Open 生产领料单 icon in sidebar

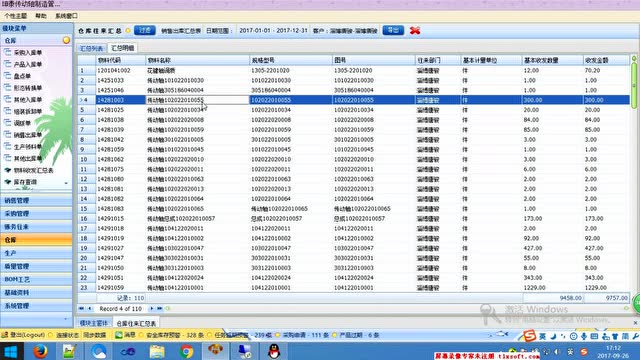coord(7,147)
